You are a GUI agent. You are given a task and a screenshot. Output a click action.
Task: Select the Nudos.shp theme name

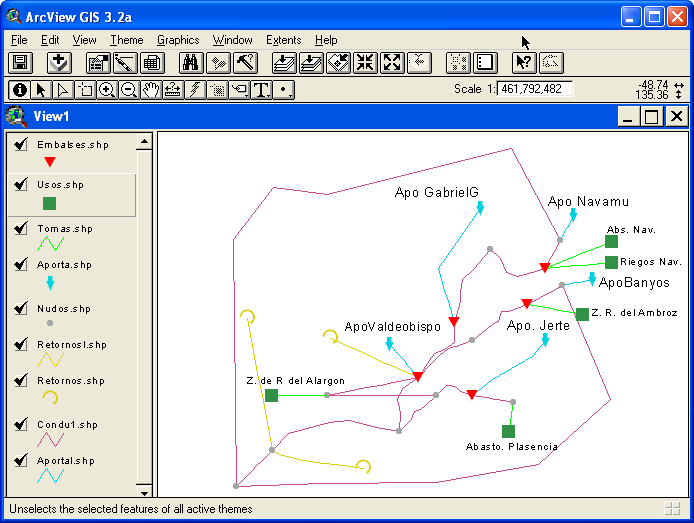pos(64,308)
